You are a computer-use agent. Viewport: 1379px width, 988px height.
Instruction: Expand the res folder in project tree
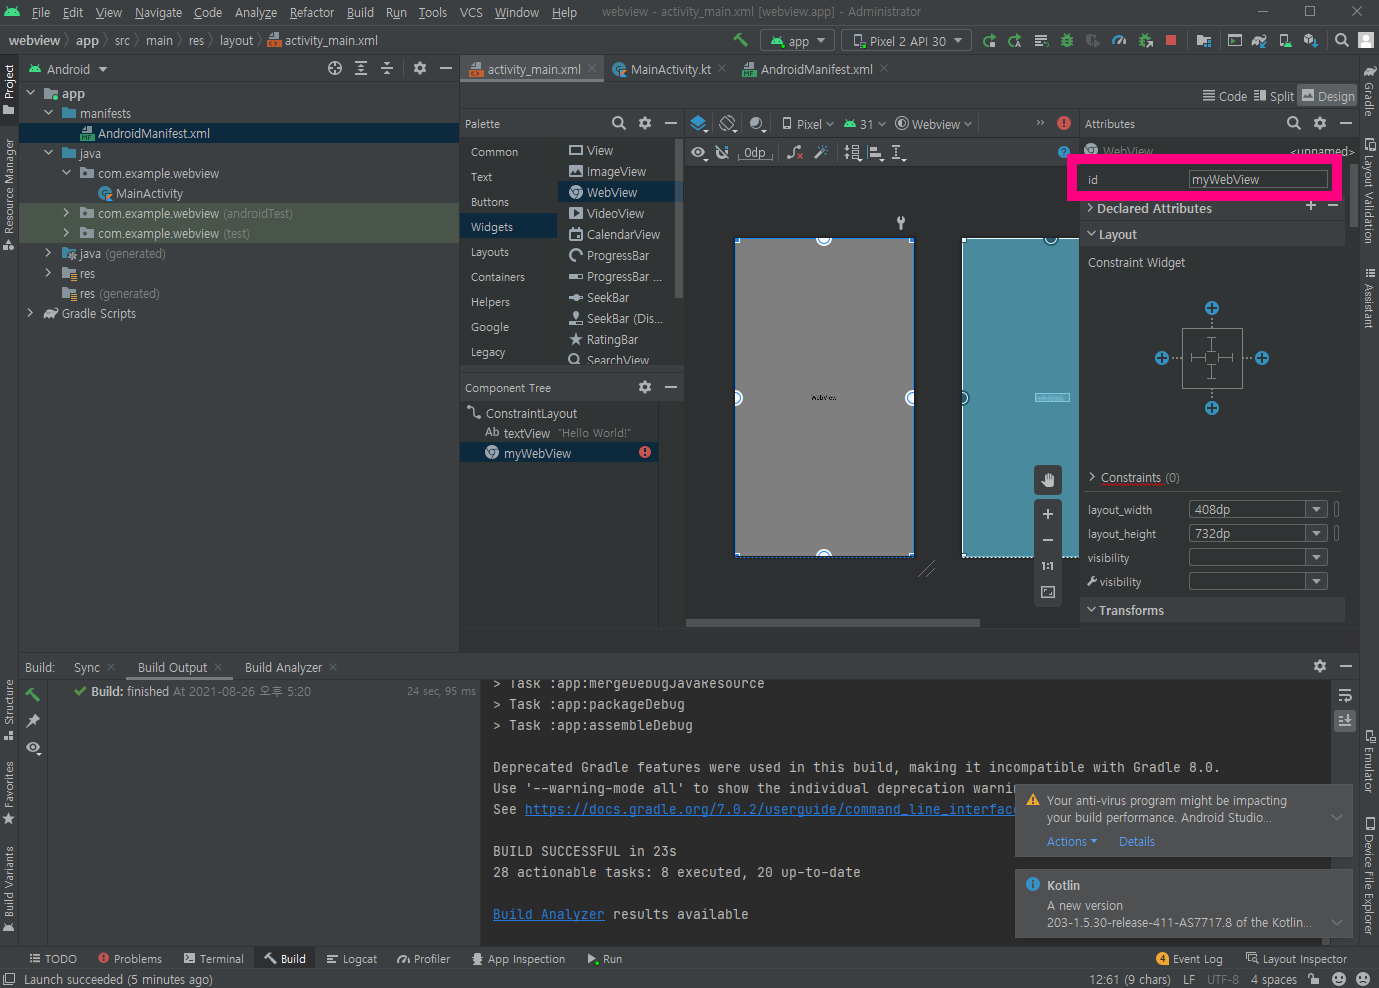48,273
